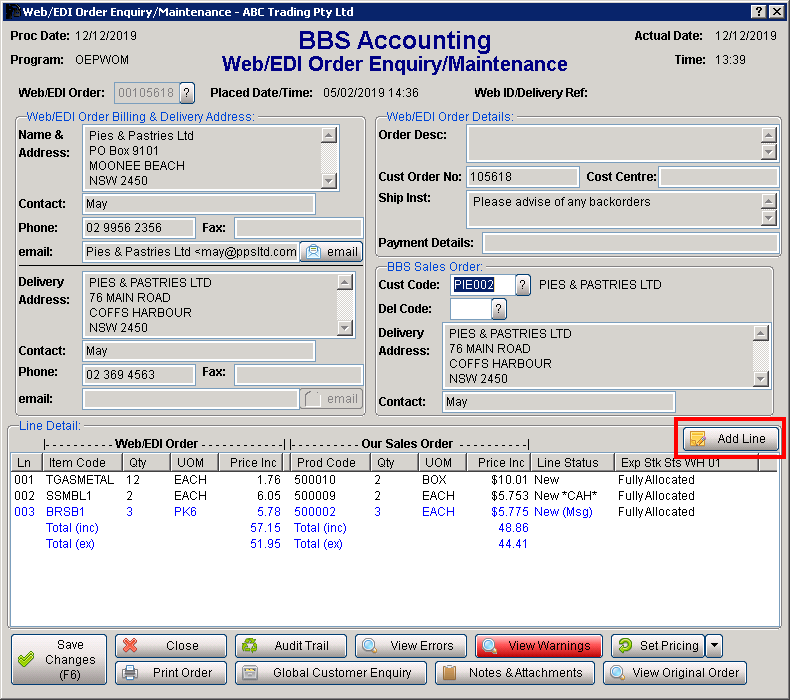Click the title bar help question mark
This screenshot has height=700, width=790.
[x=757, y=11]
